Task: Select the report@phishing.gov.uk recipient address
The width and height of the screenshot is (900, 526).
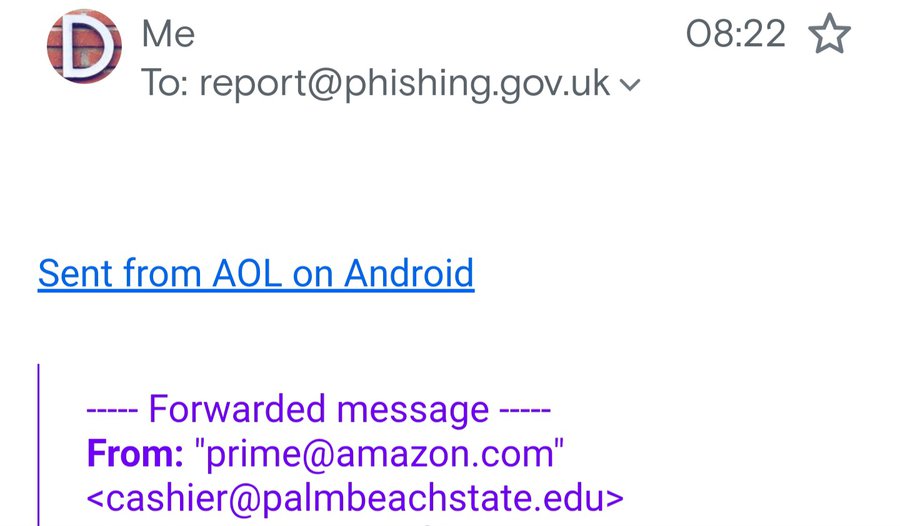Action: click(404, 84)
